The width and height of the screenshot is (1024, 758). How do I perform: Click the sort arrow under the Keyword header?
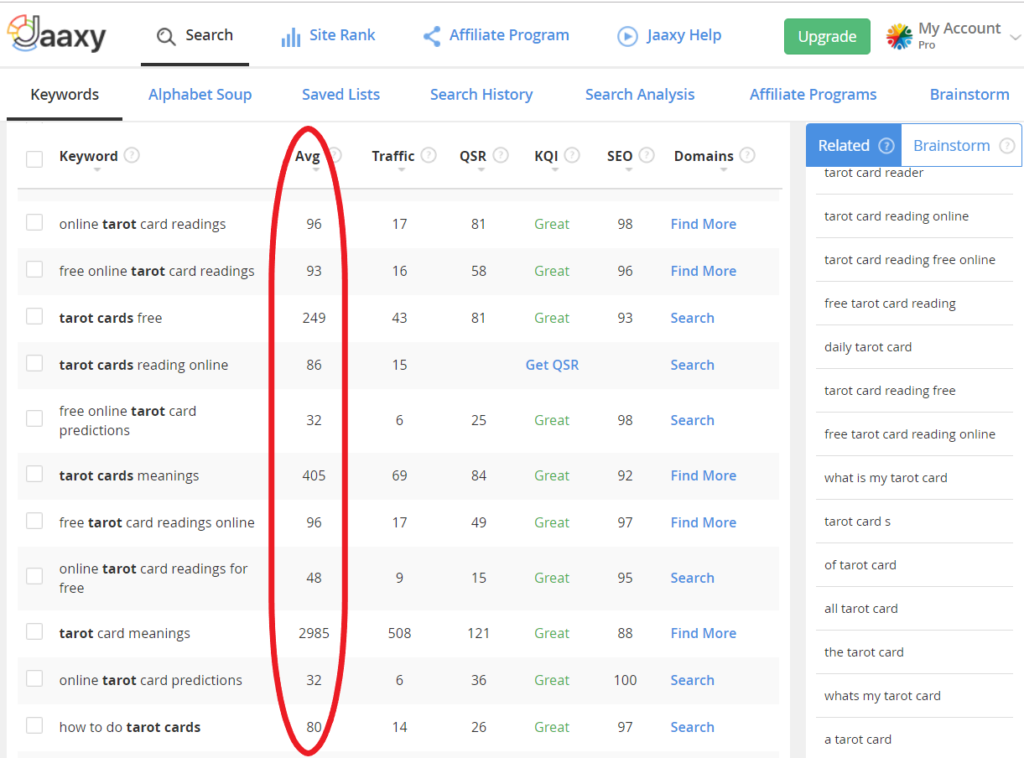97,170
